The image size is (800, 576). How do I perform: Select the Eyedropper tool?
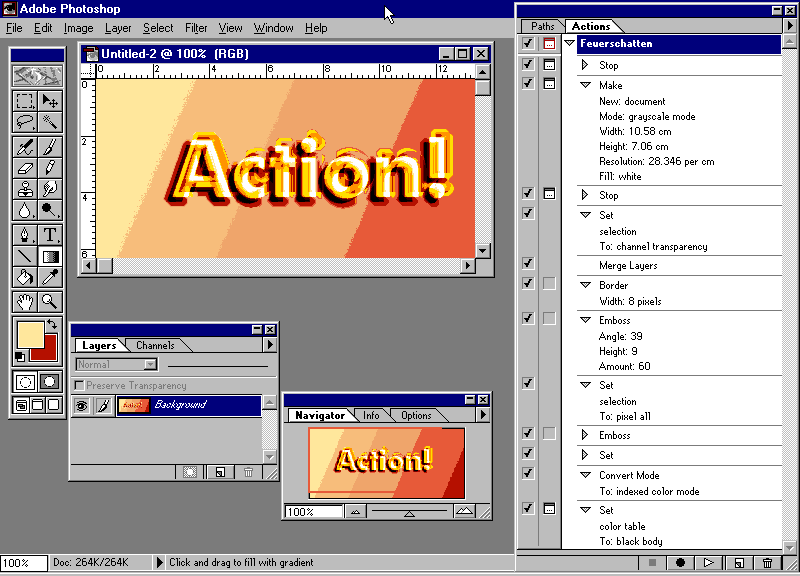coord(50,277)
